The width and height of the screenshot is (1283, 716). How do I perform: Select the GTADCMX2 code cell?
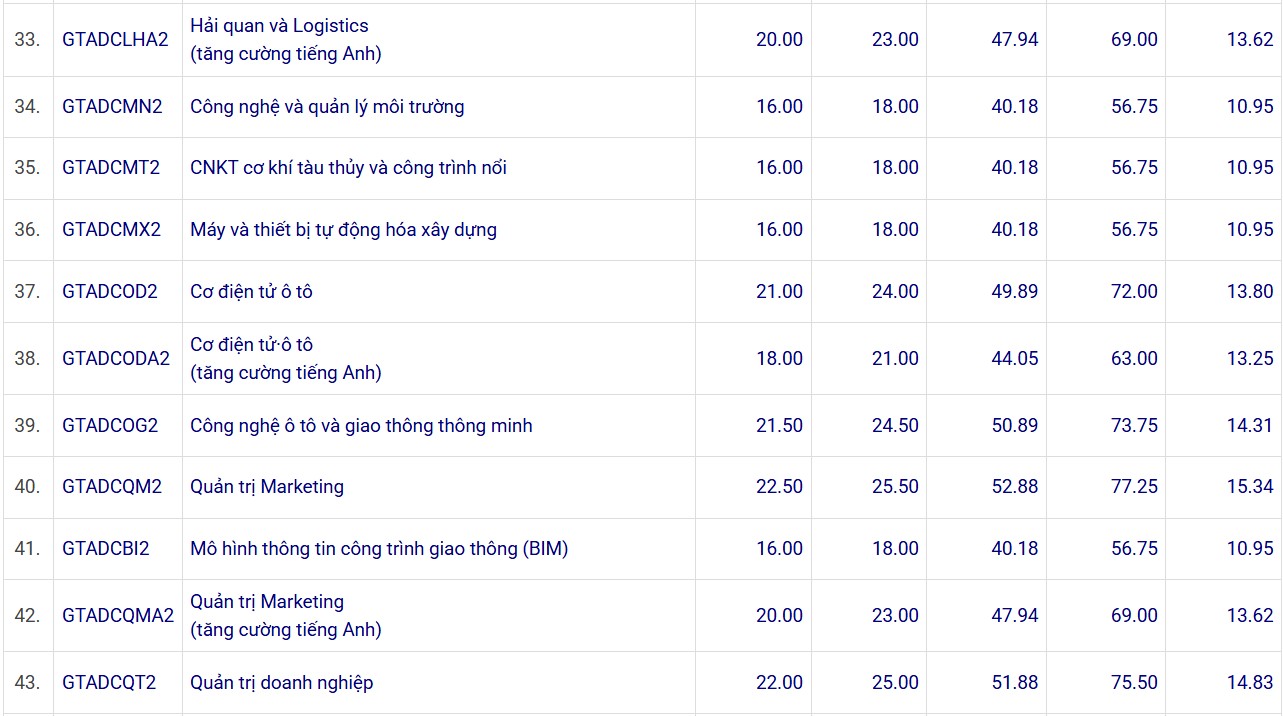click(111, 230)
